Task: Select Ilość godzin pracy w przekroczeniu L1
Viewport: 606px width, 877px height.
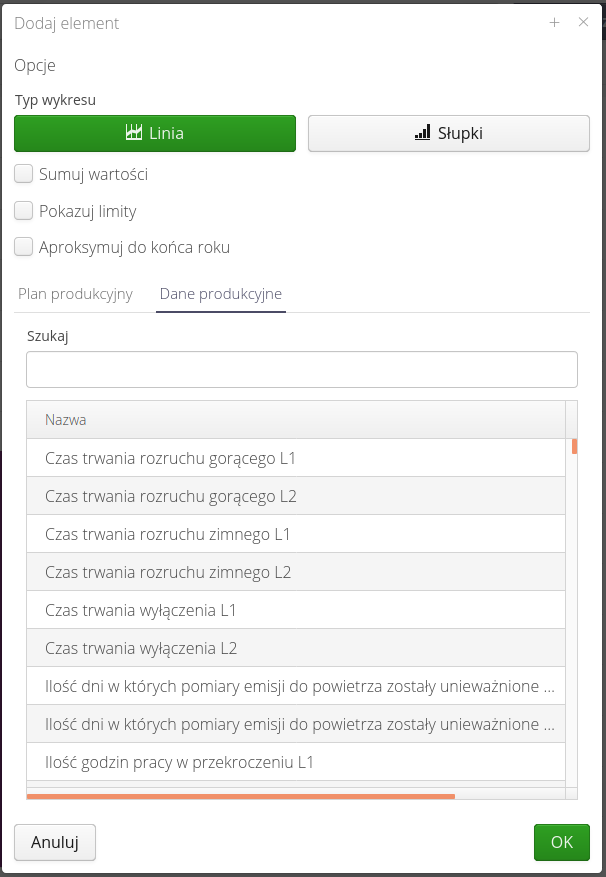Action: pos(179,762)
